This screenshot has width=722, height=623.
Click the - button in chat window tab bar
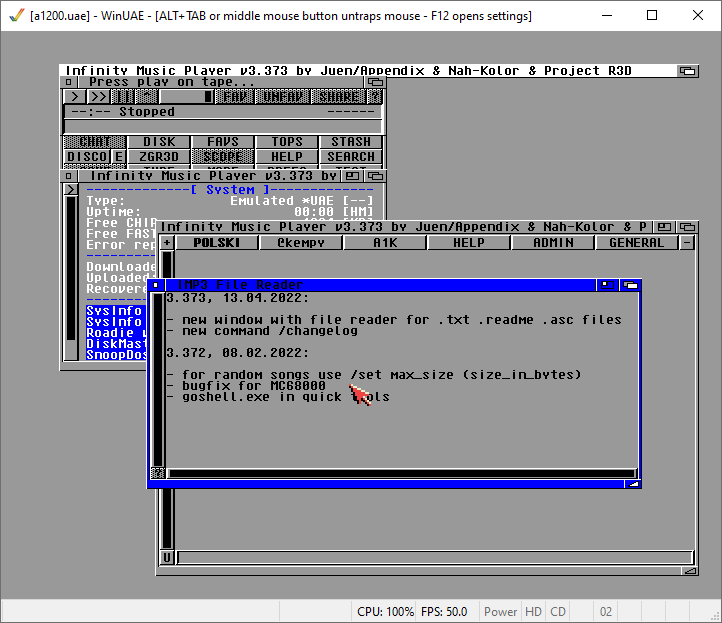click(x=687, y=242)
